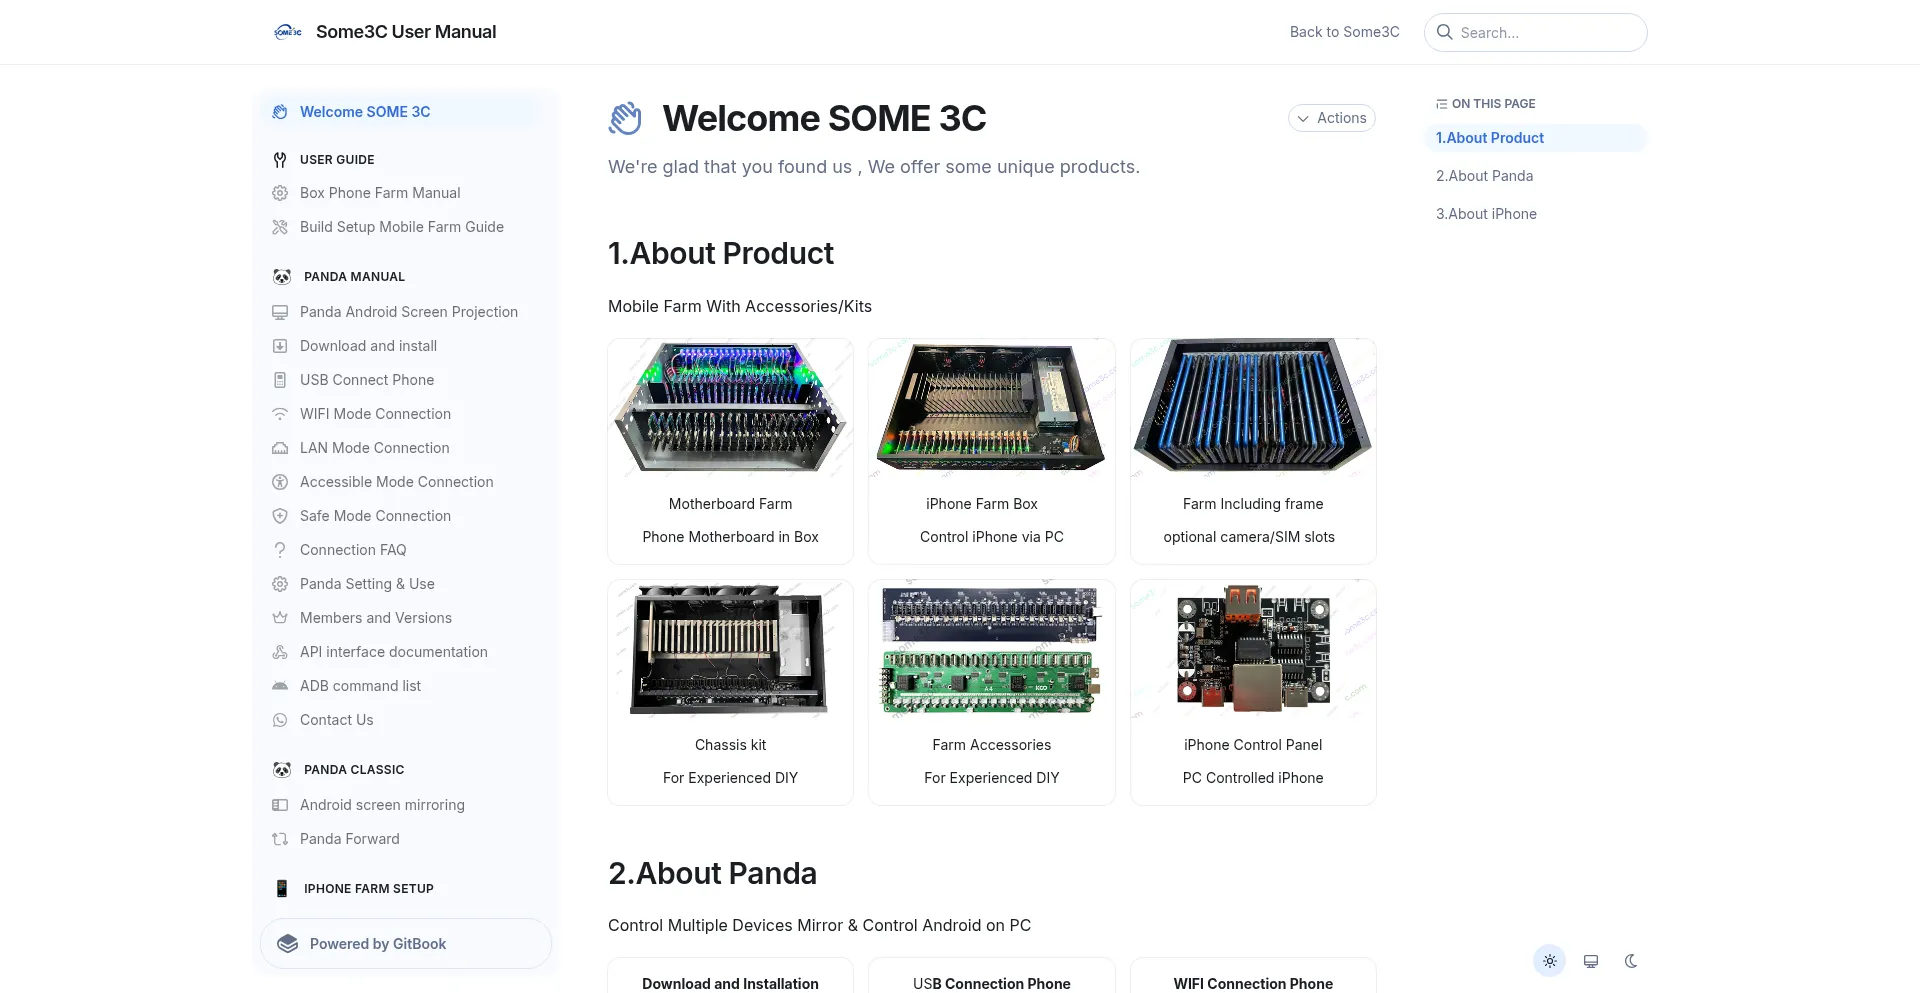
Task: Open the Farm Including frame card image
Action: pyautogui.click(x=1253, y=407)
